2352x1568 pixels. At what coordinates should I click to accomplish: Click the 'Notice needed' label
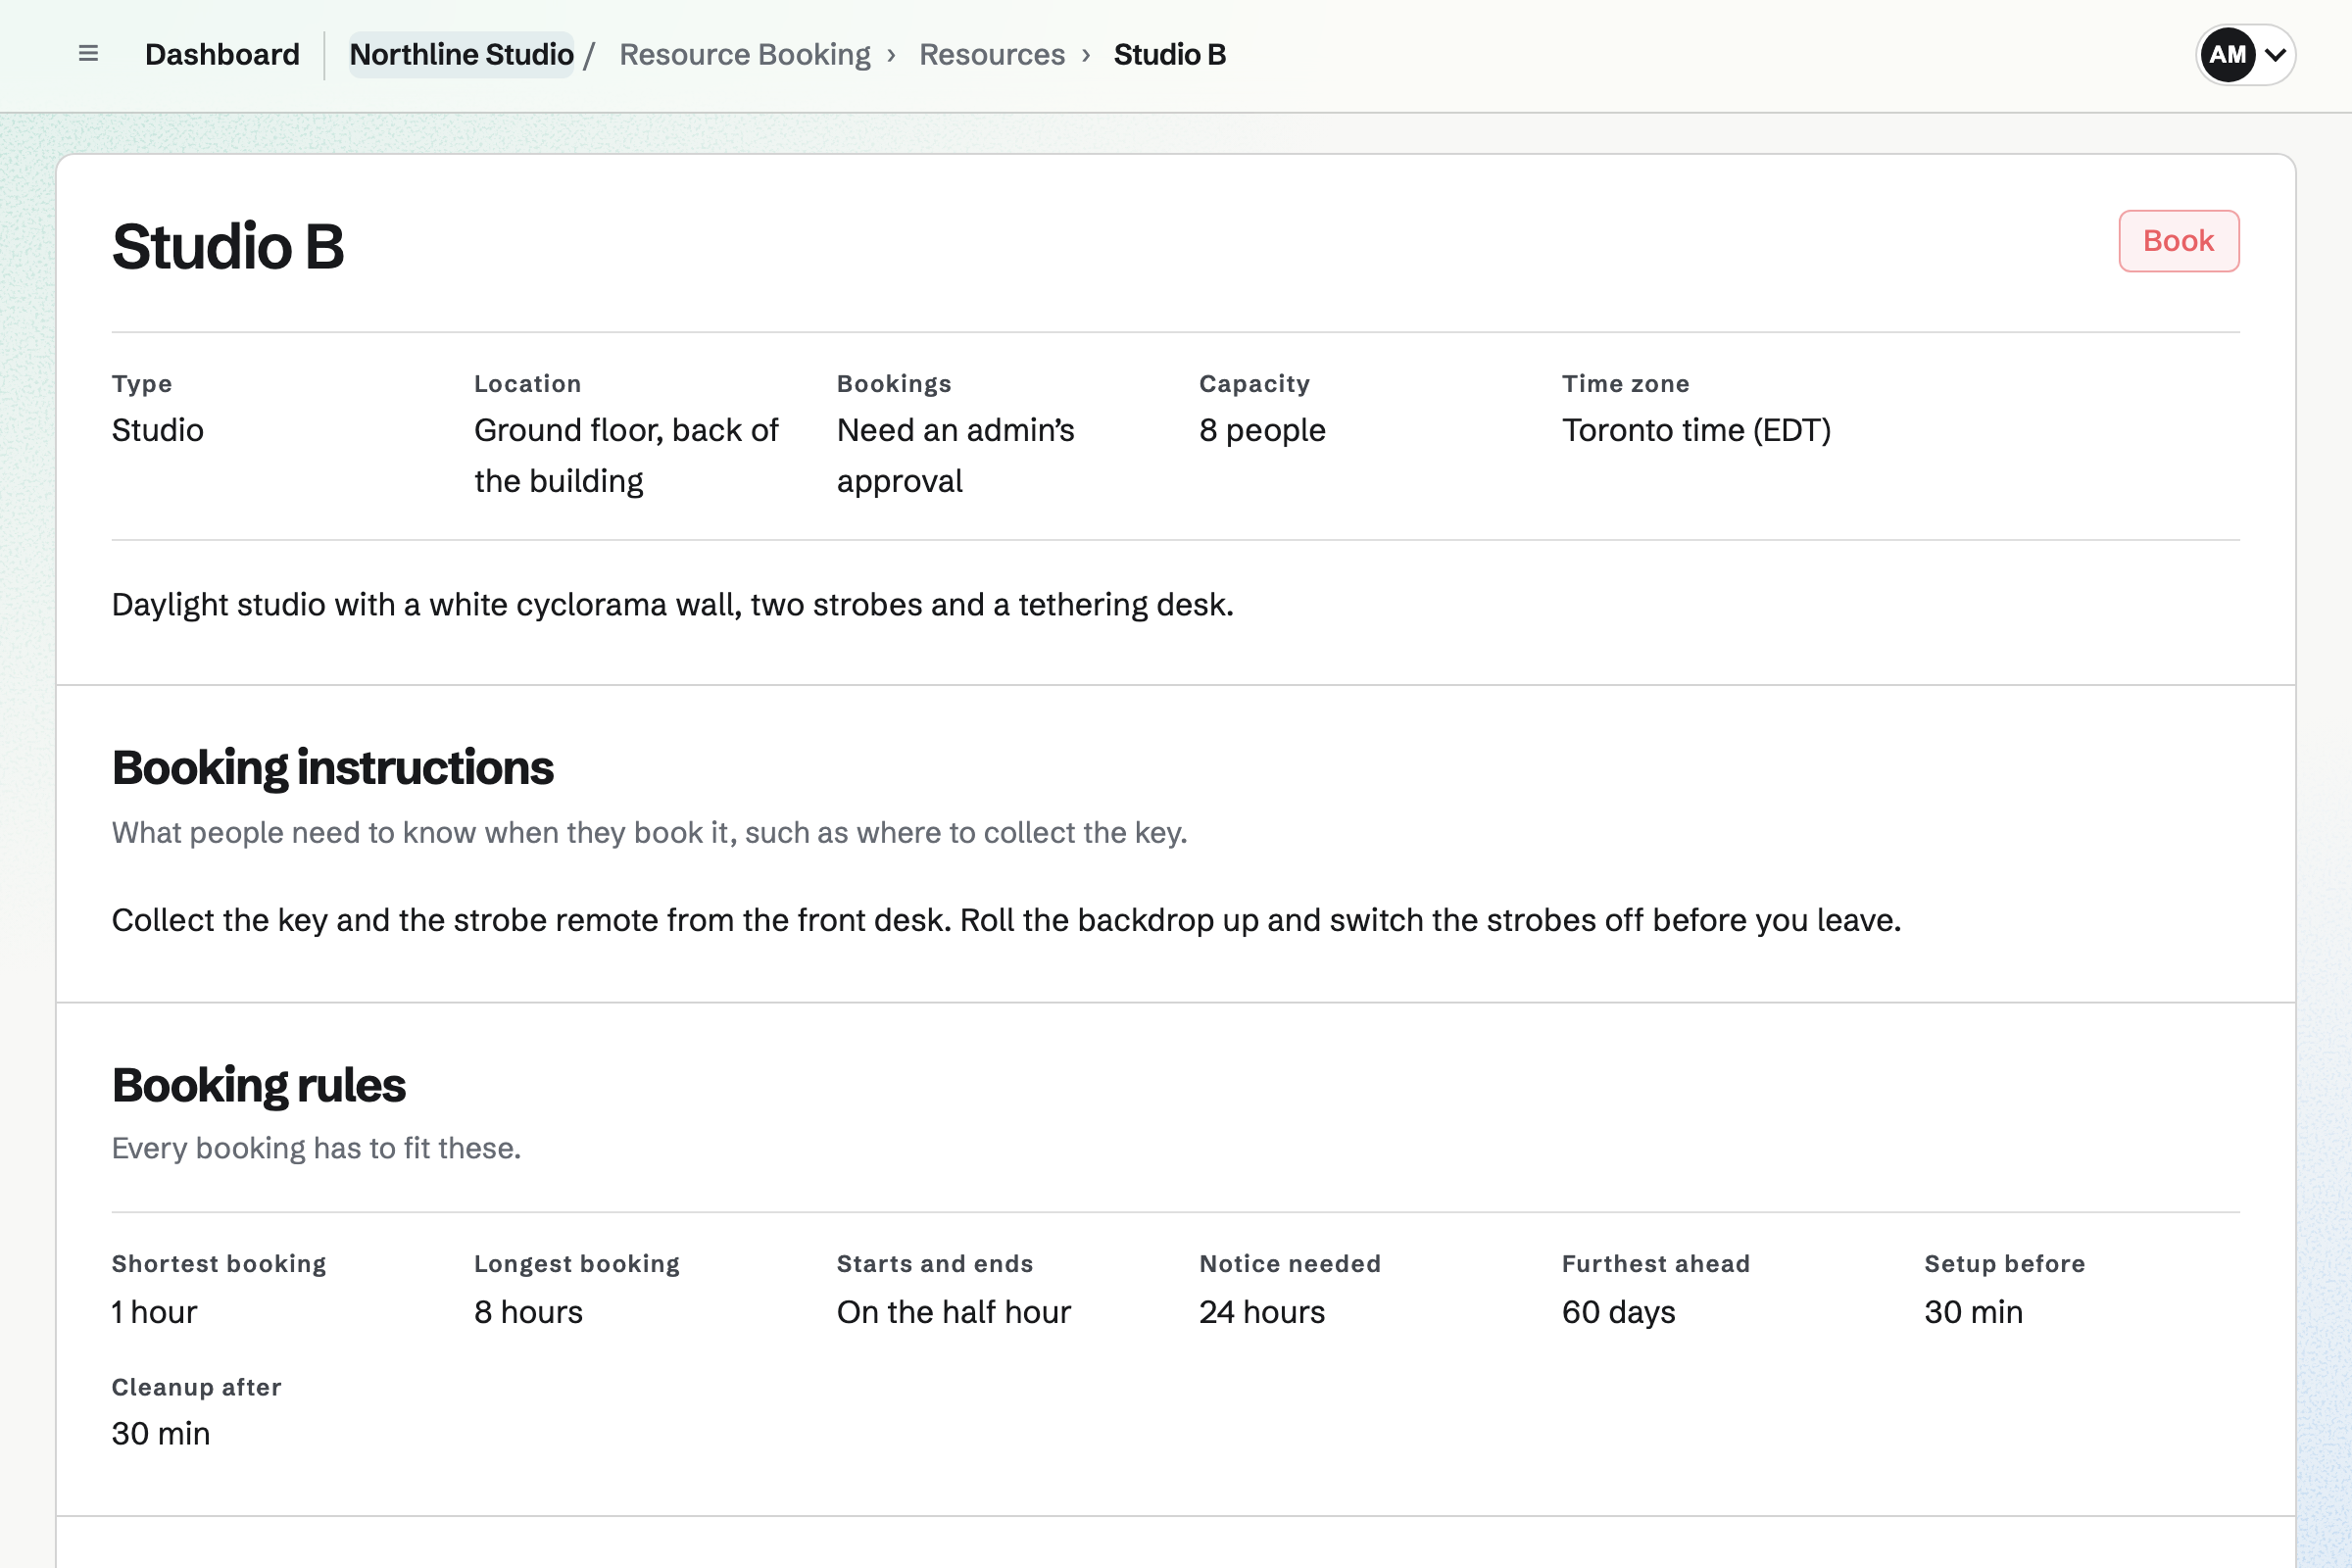point(1290,1264)
